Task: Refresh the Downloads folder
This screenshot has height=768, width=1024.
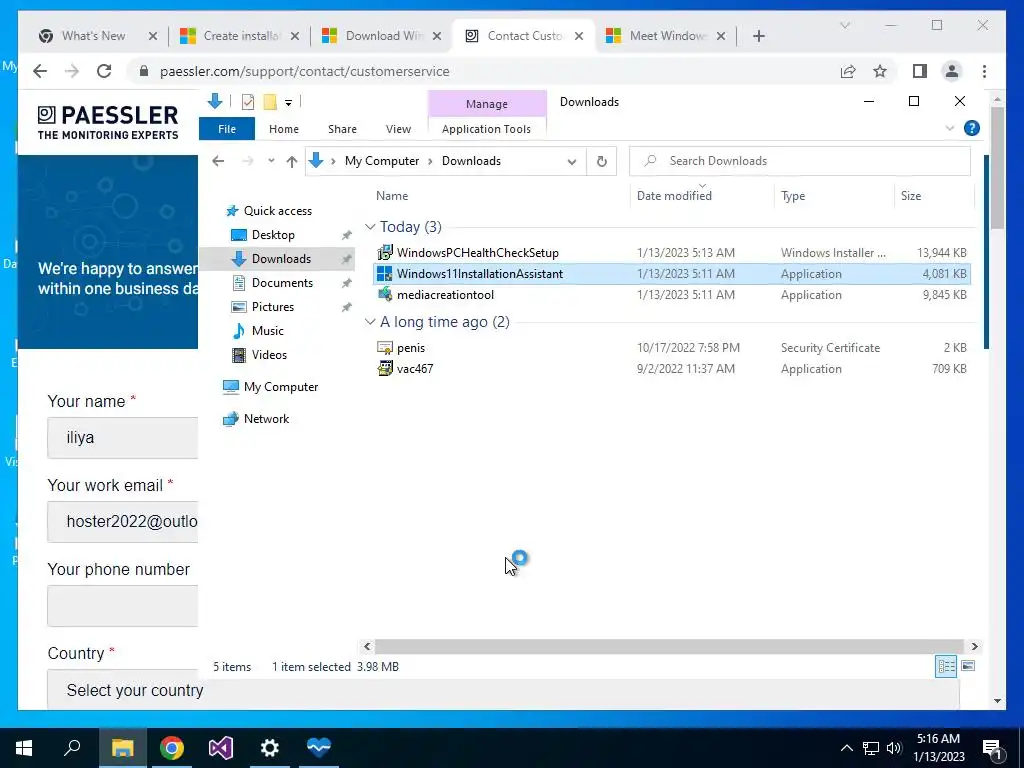Action: [601, 161]
